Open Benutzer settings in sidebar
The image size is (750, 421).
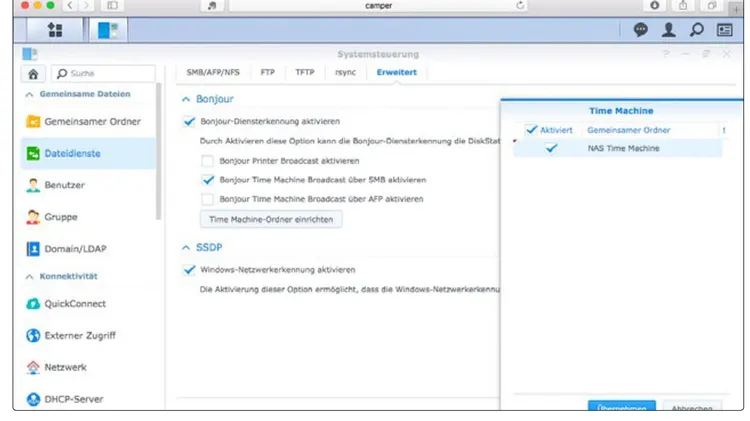point(88,185)
